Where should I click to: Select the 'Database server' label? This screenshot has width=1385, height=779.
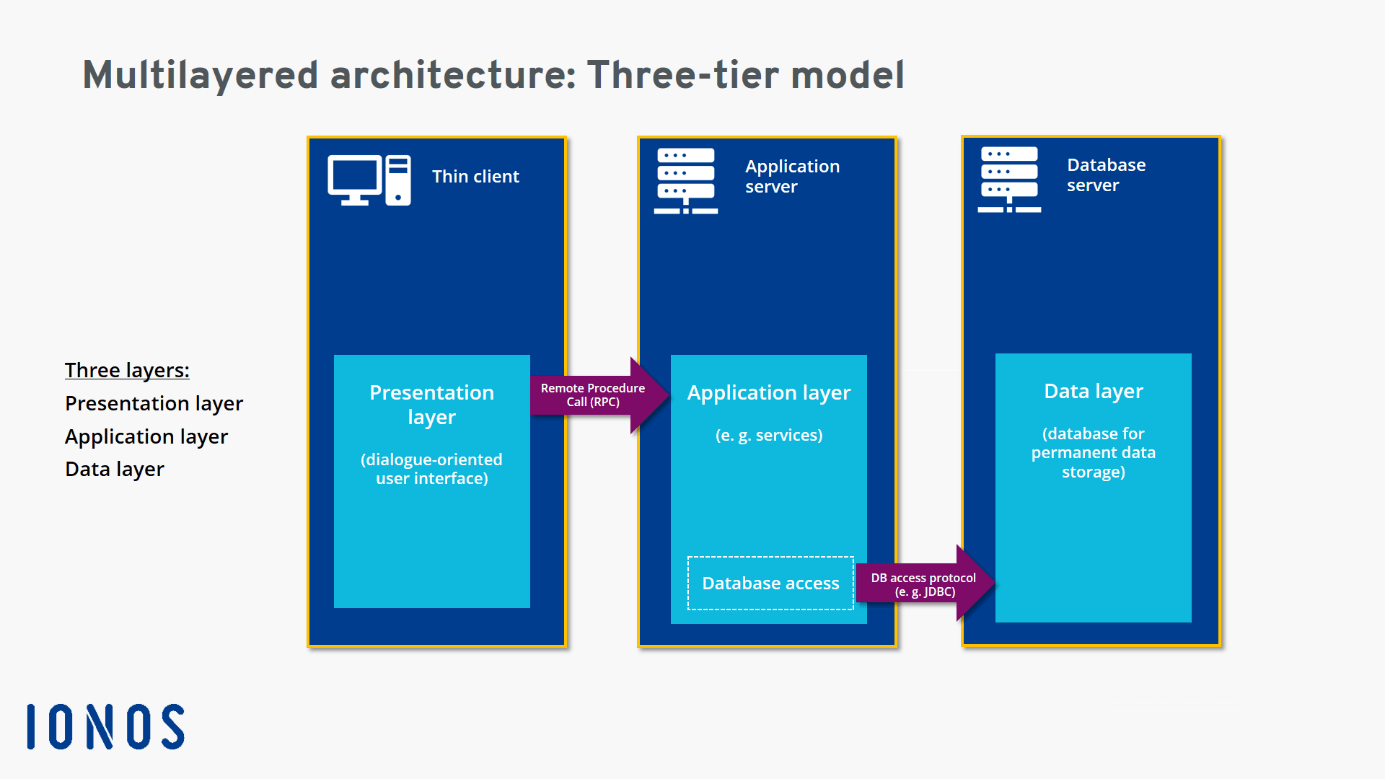(1106, 175)
